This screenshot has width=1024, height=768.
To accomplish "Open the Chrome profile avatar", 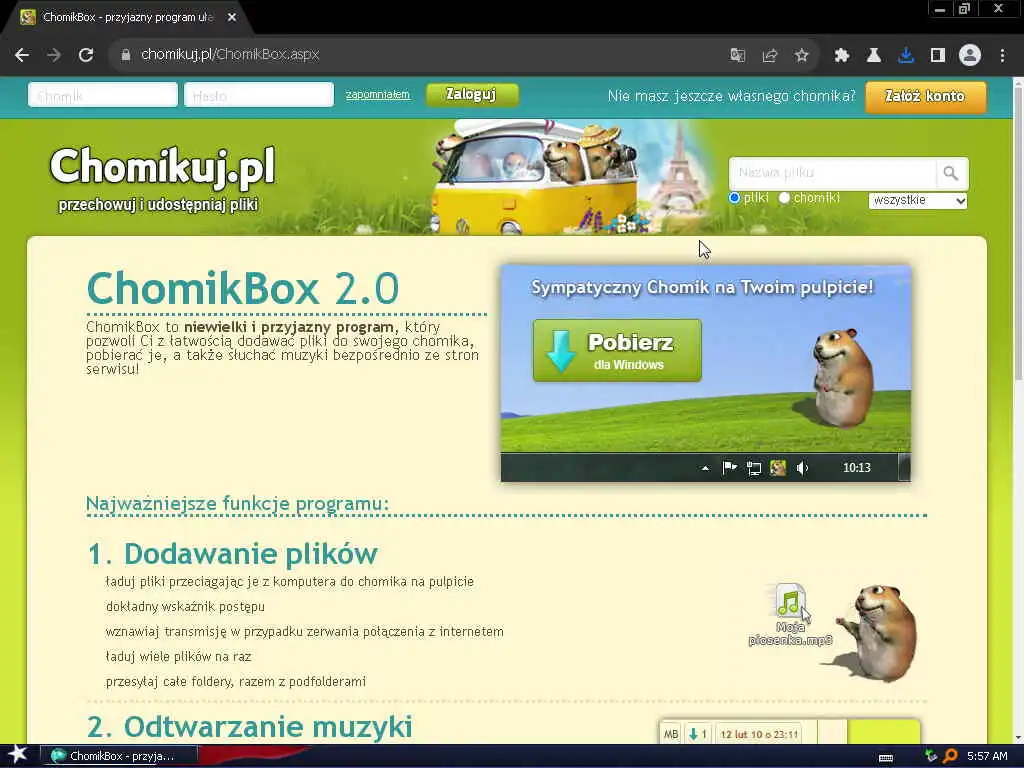I will [970, 56].
